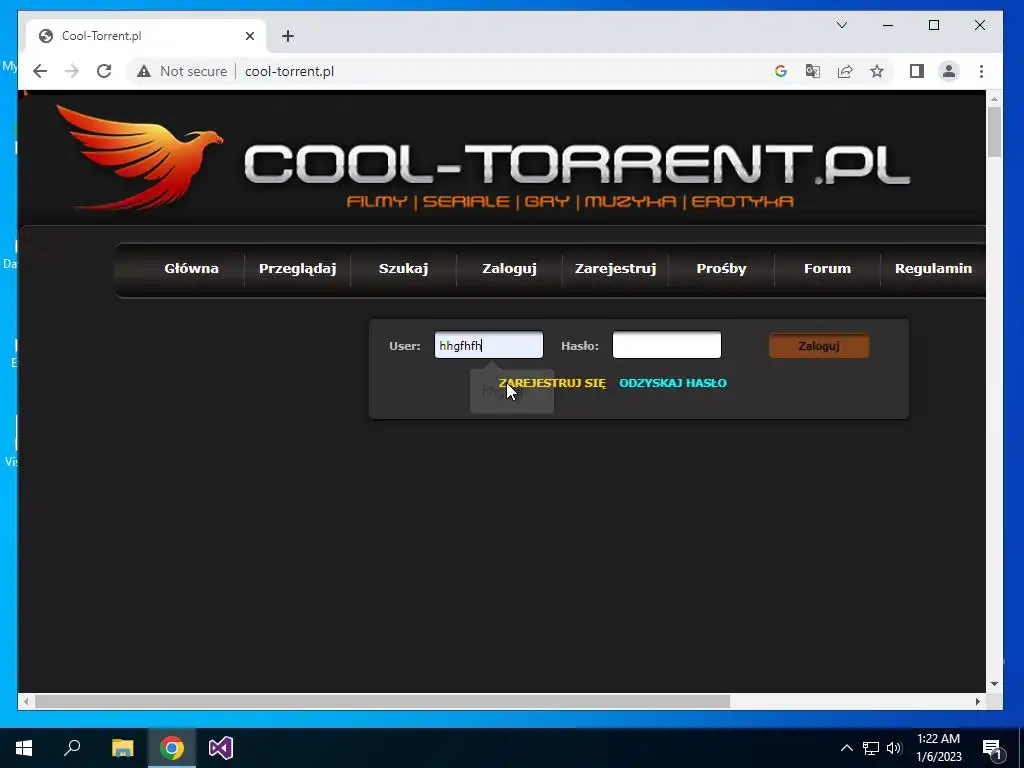This screenshot has width=1024, height=768.
Task: Open the taskbar clock and date
Action: [938, 748]
